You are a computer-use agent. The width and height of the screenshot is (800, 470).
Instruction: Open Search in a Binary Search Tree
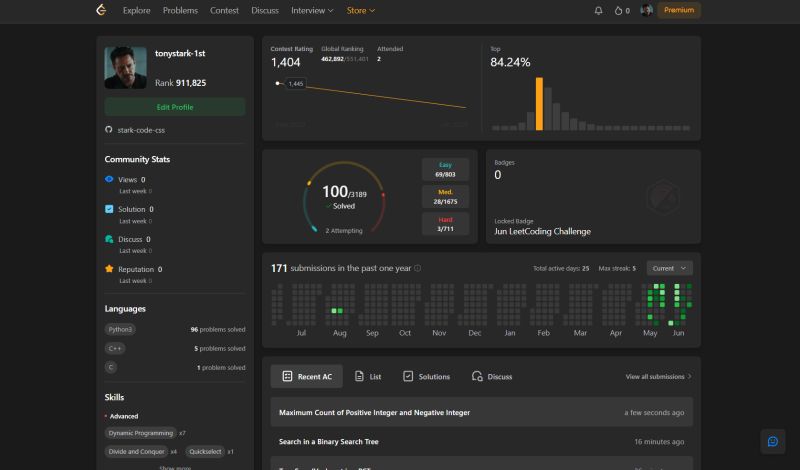tap(482, 441)
